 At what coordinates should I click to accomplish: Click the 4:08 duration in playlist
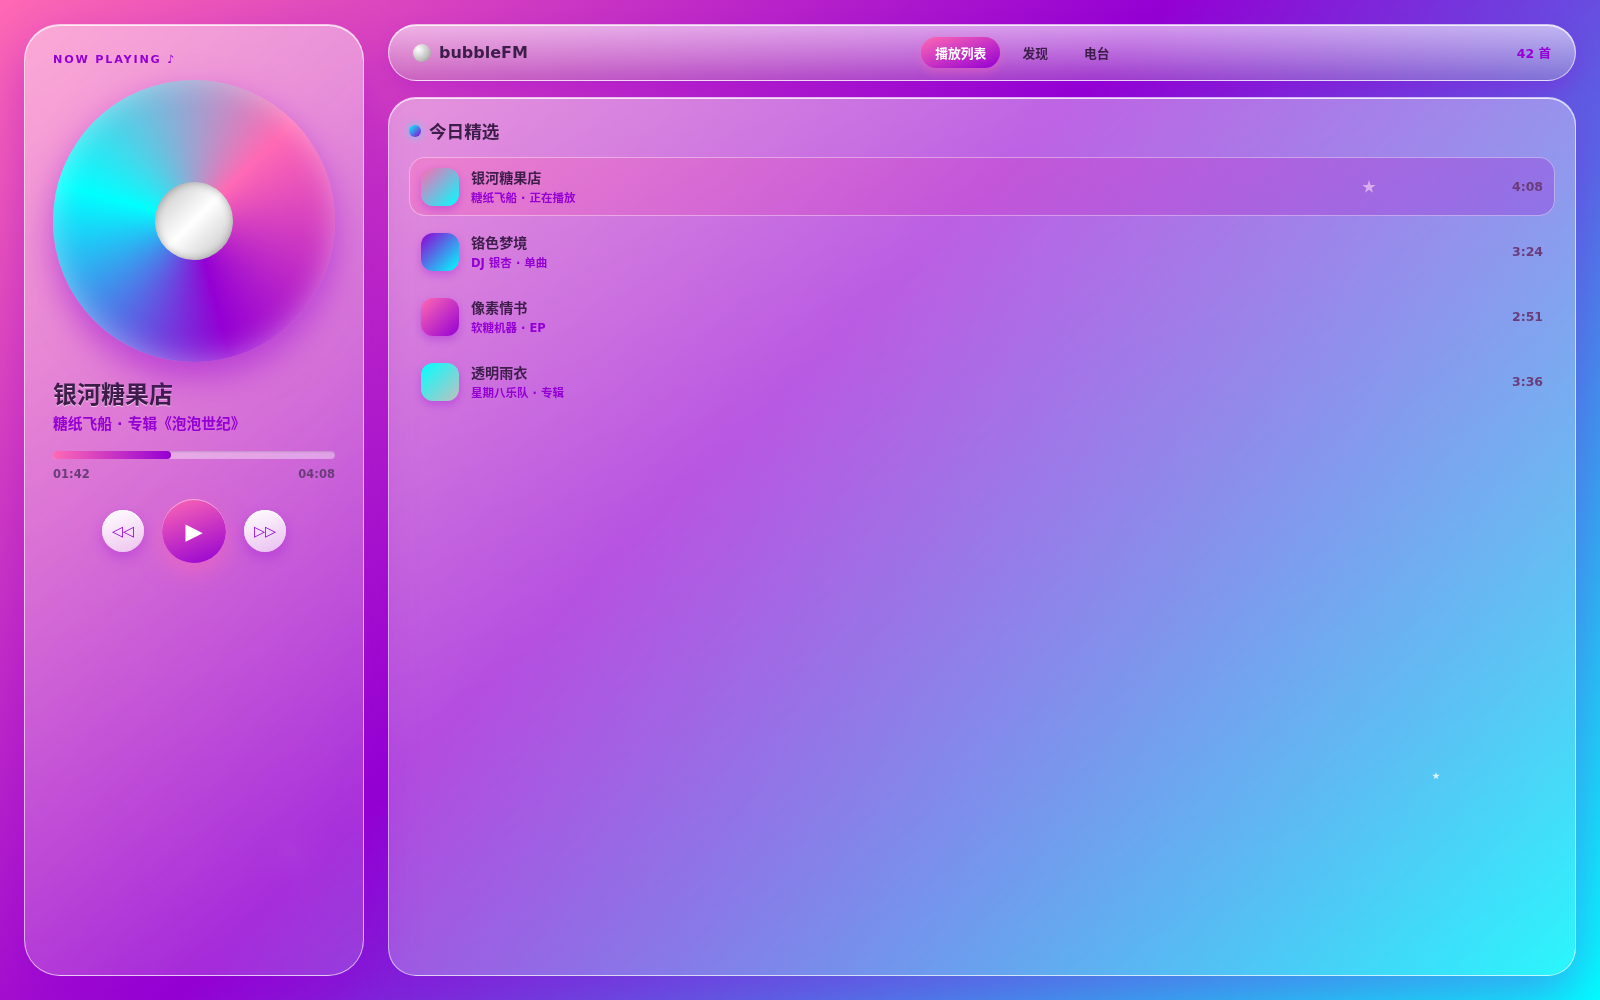[1527, 187]
